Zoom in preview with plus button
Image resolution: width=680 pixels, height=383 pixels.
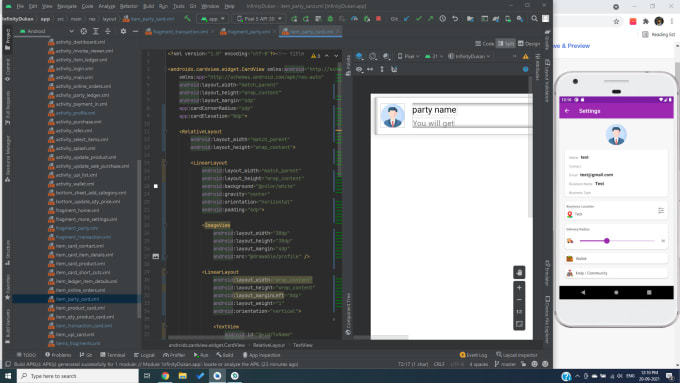(x=519, y=288)
